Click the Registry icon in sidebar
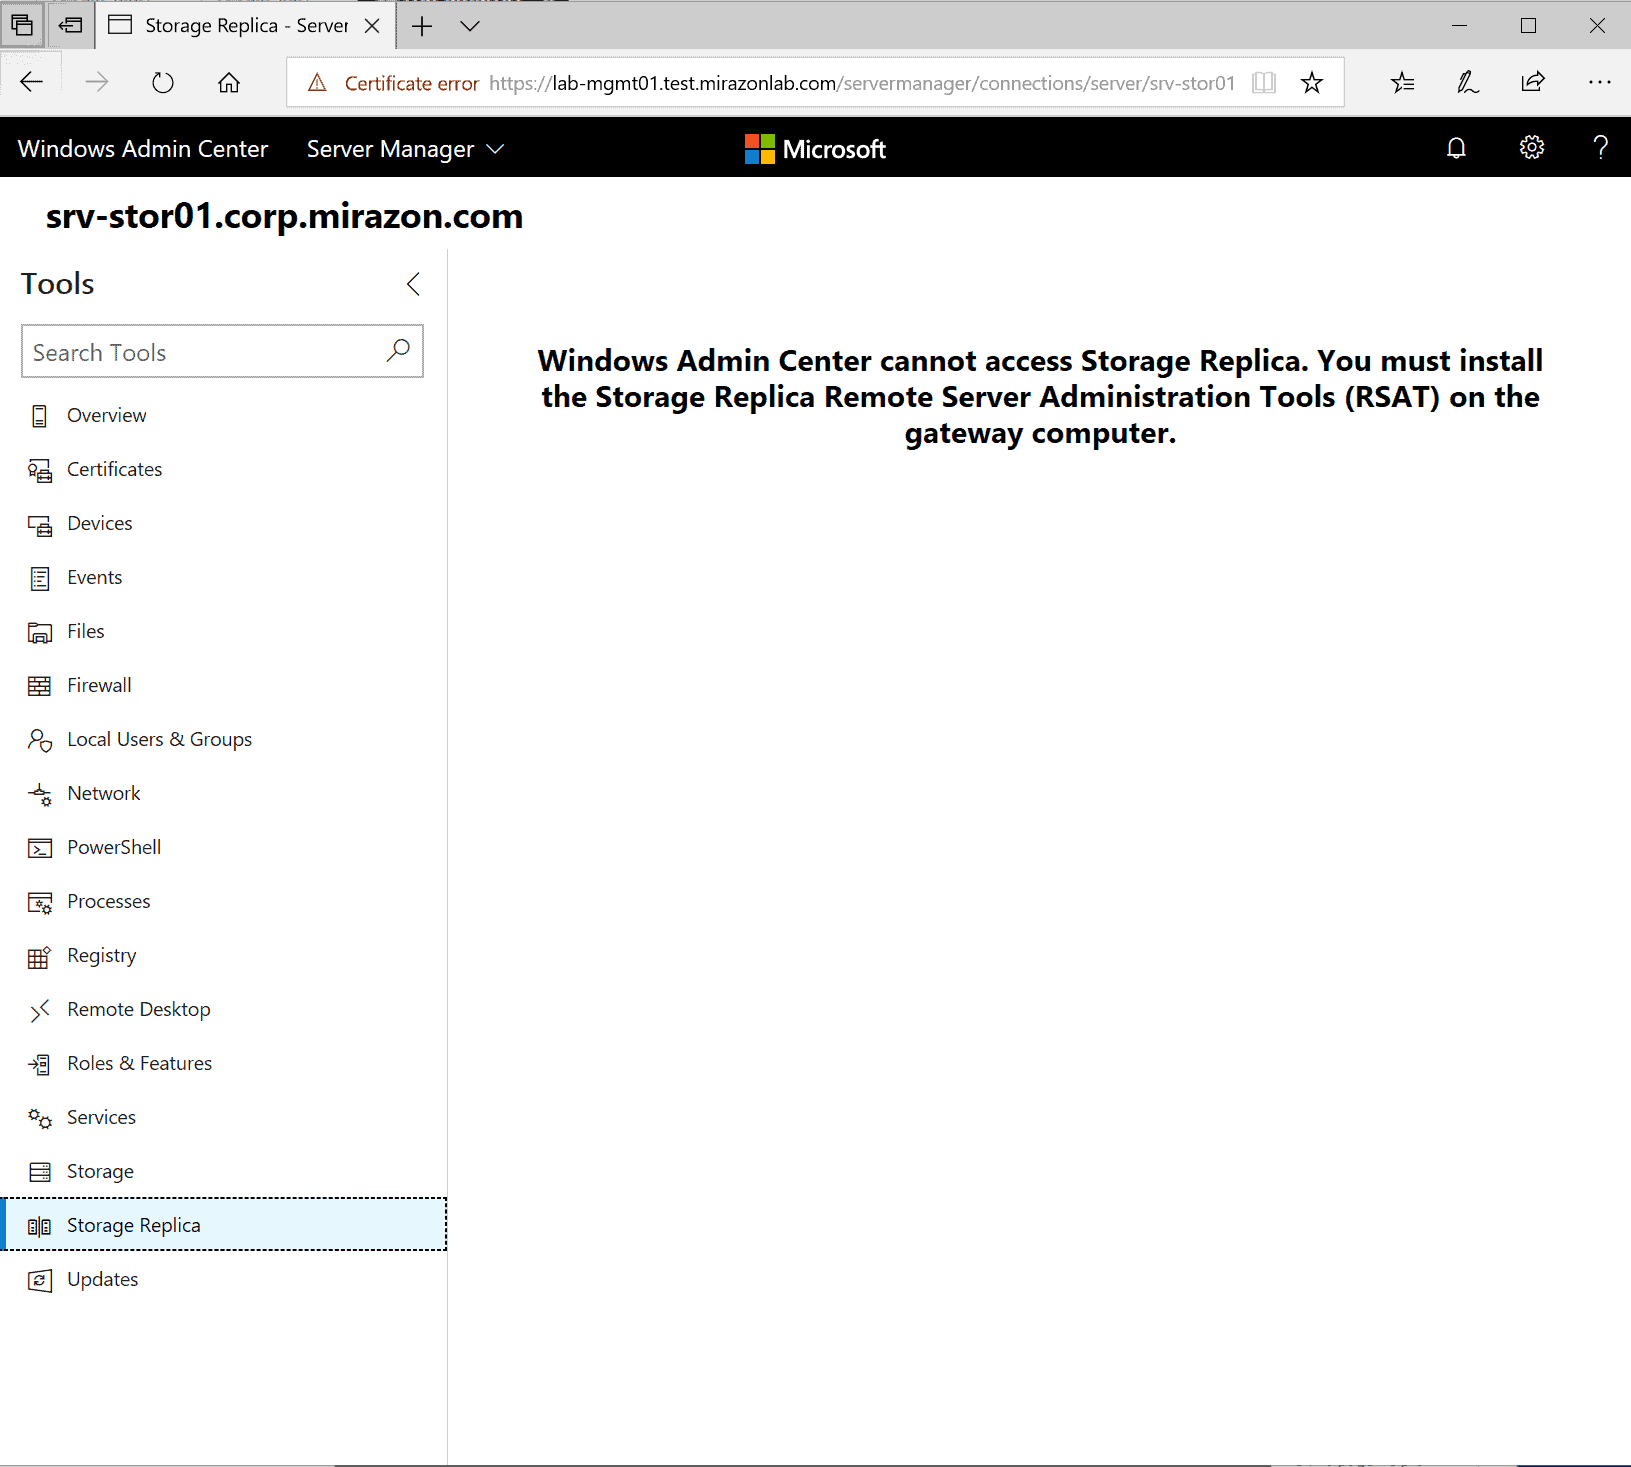 coord(39,957)
